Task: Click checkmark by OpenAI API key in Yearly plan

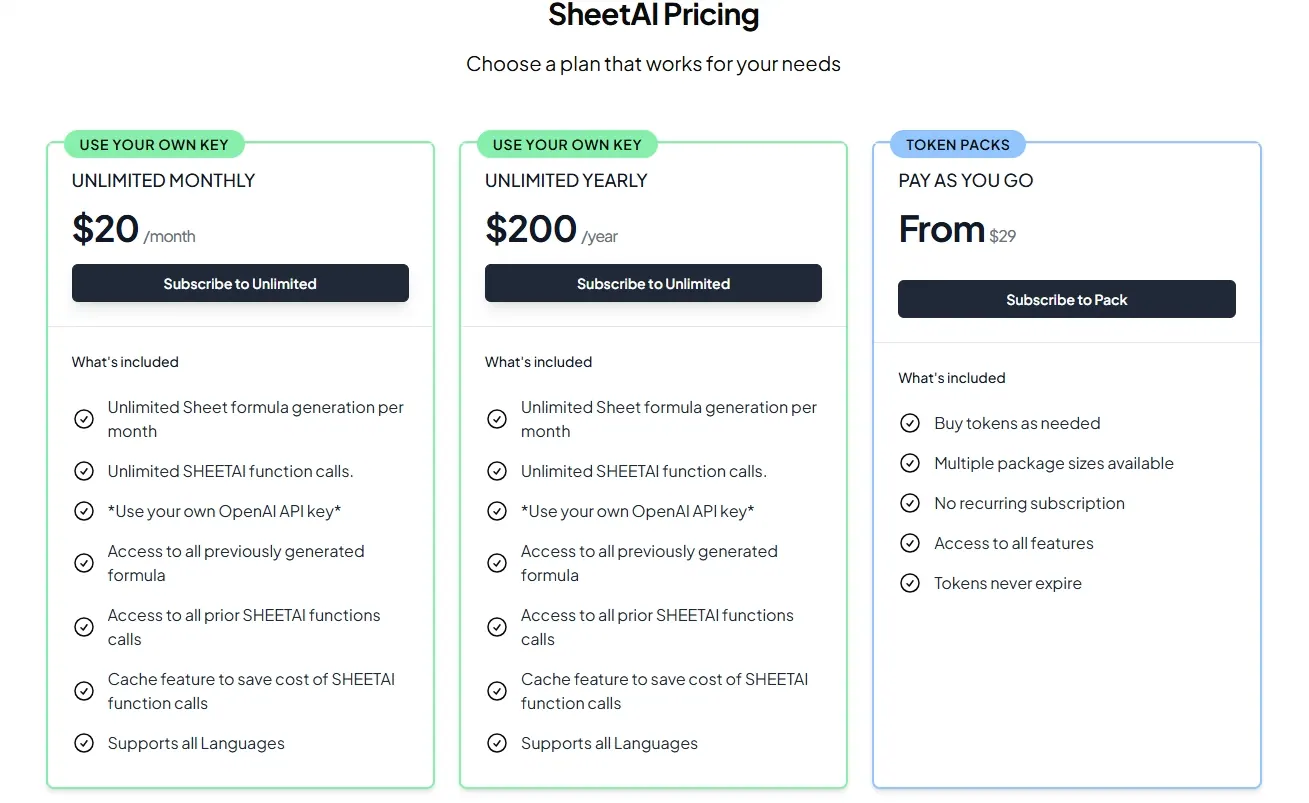Action: tap(497, 511)
